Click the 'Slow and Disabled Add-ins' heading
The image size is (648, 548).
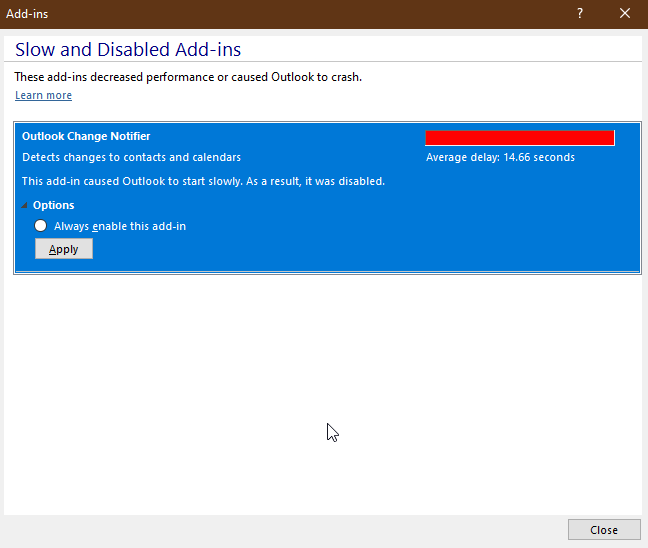(128, 50)
